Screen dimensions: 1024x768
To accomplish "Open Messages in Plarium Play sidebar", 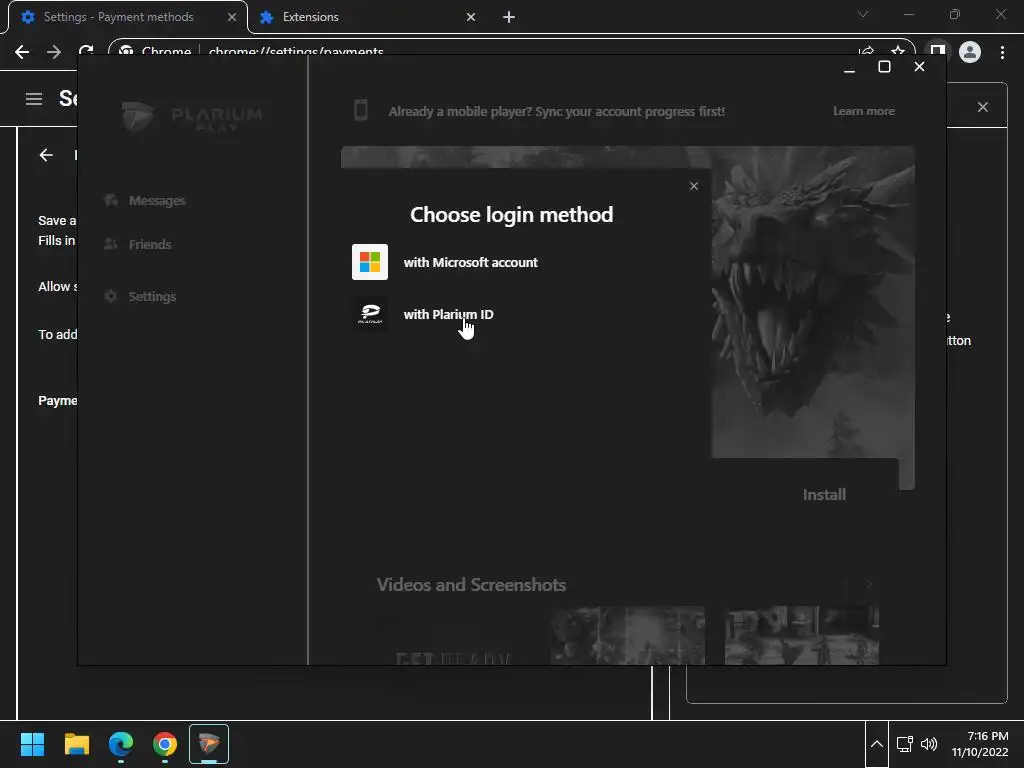I will pyautogui.click(x=157, y=200).
